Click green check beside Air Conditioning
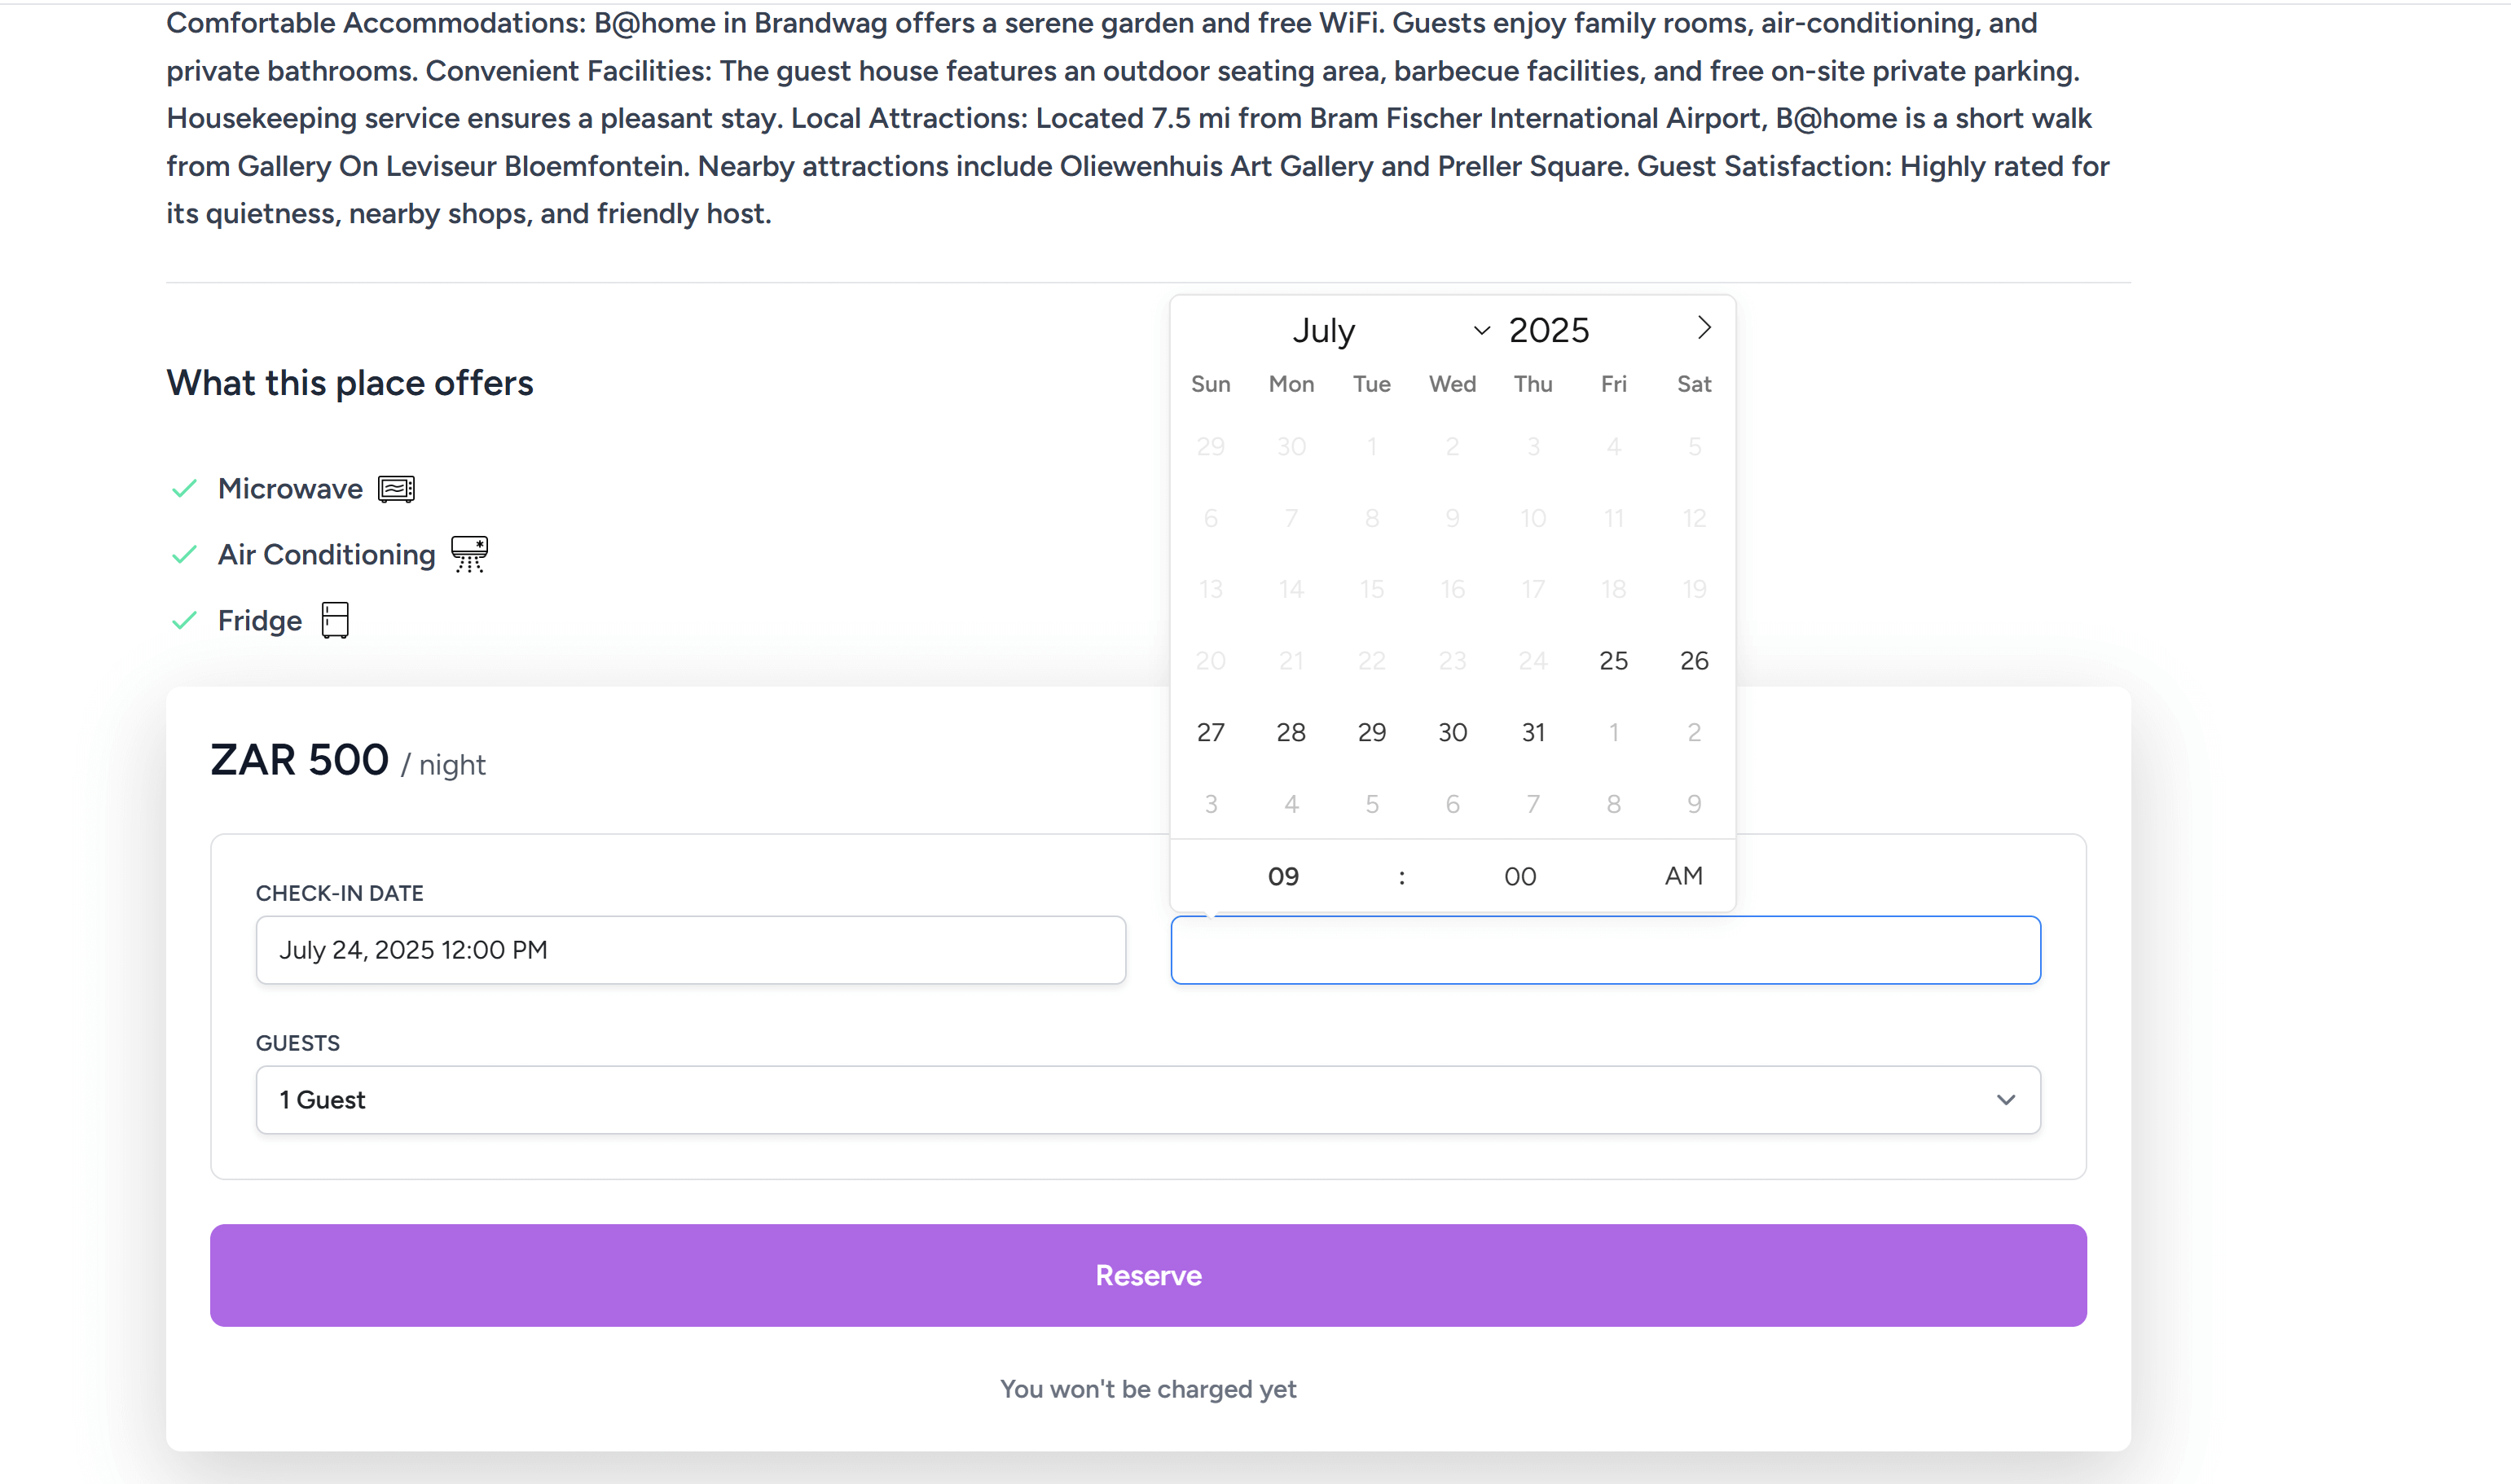This screenshot has width=2511, height=1484. (x=184, y=555)
